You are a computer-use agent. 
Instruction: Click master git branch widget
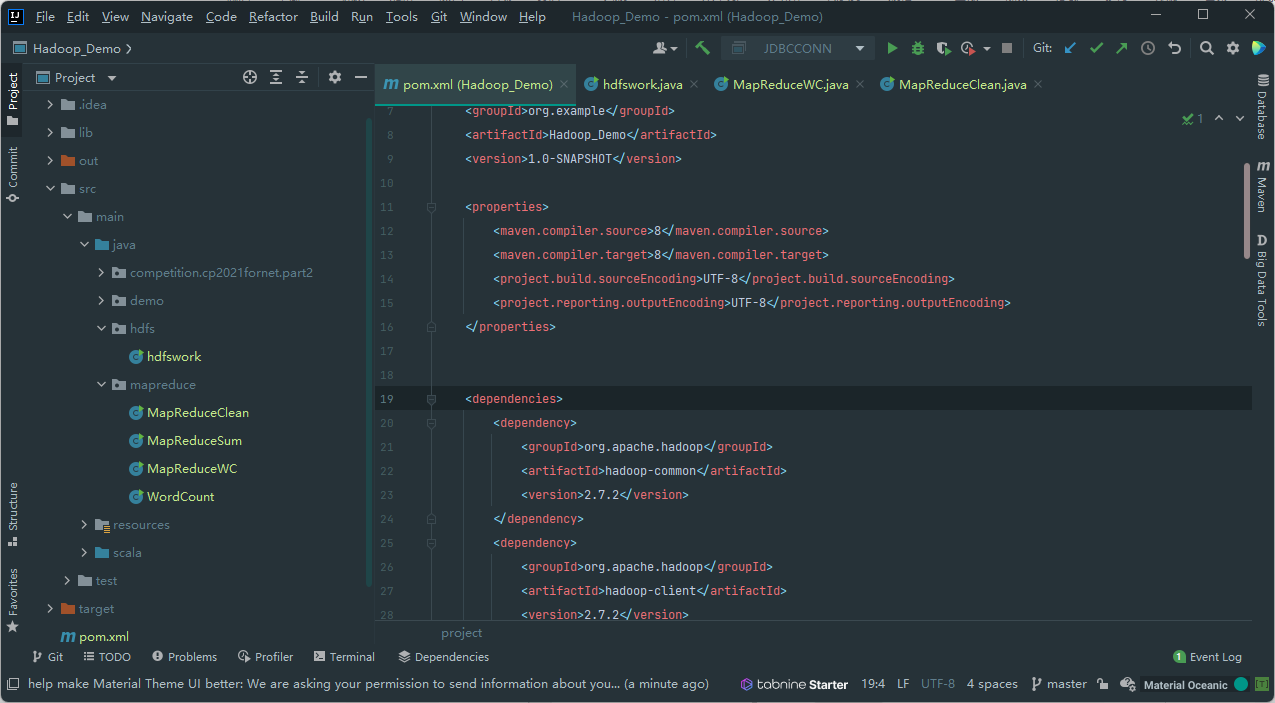point(1058,684)
